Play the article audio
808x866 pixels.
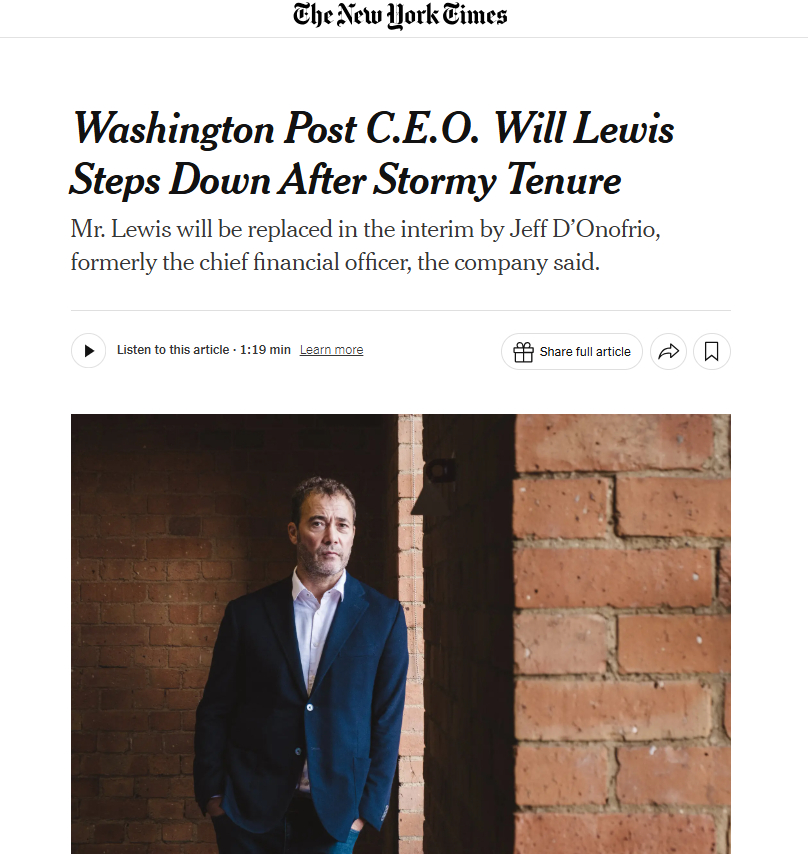(x=88, y=351)
